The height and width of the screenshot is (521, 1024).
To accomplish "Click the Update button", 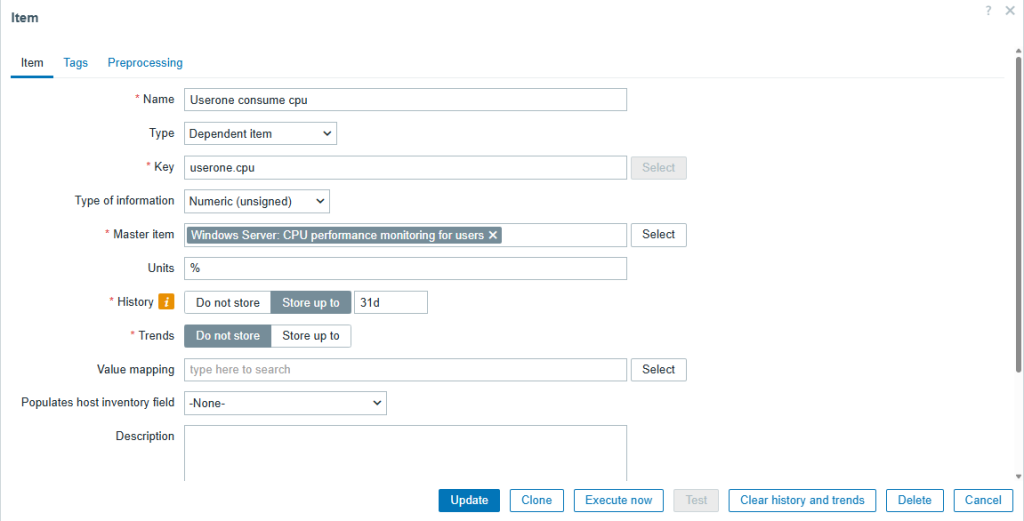I will [469, 500].
